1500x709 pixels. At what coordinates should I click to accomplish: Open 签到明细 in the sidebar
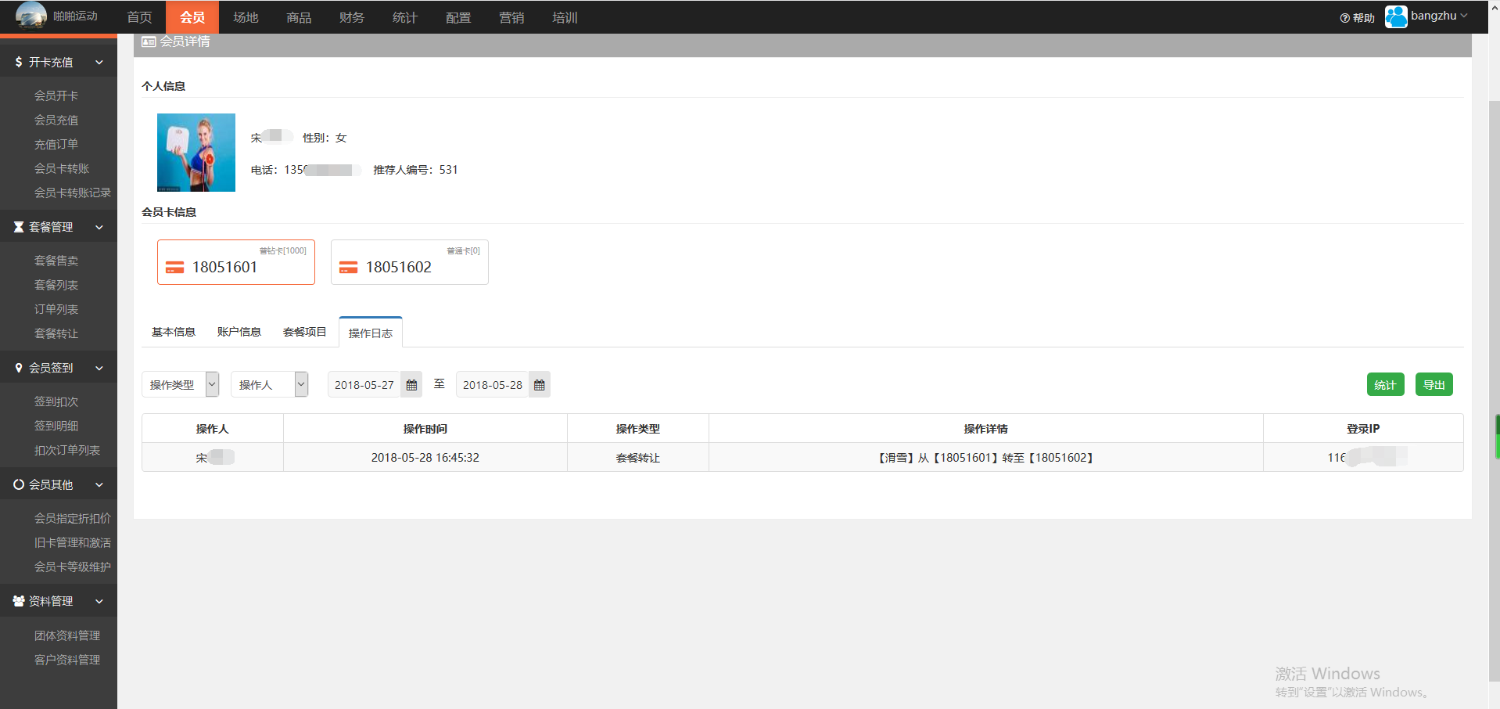(56, 426)
